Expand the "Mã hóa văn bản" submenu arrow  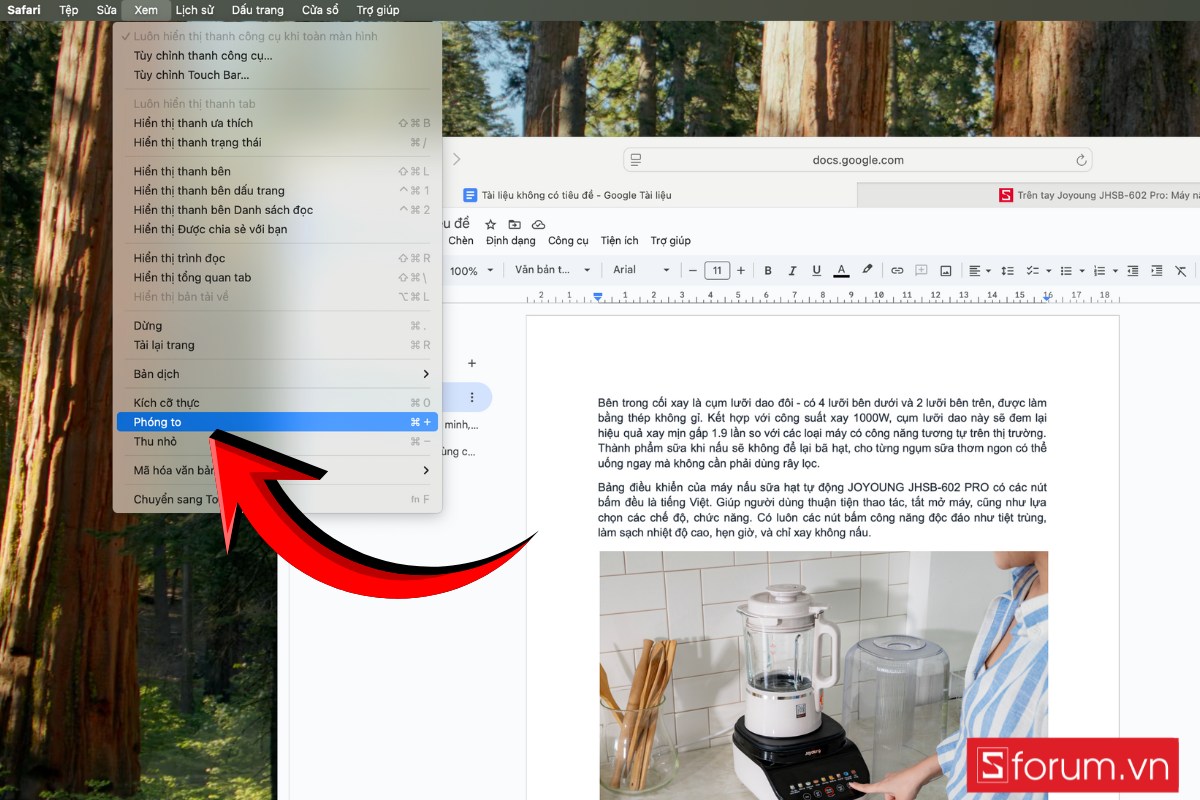click(x=426, y=470)
